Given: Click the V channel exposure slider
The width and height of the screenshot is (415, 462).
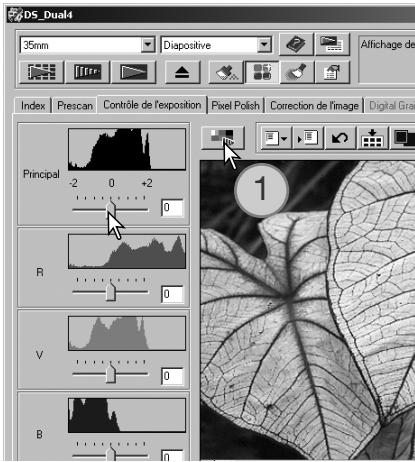Looking at the screenshot, I should point(110,374).
